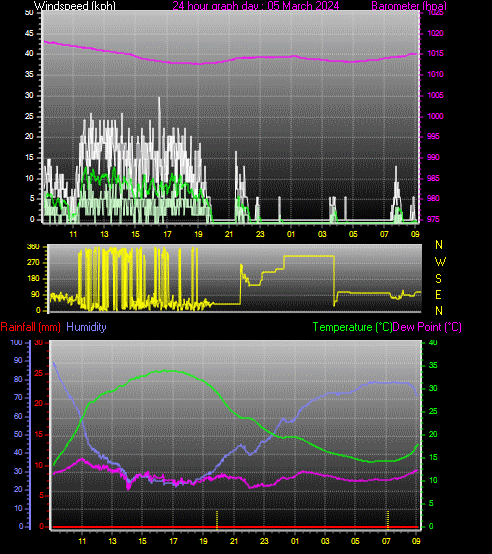Click the Dew Point (°C) legend label
This screenshot has height=554, width=492.
click(x=427, y=327)
